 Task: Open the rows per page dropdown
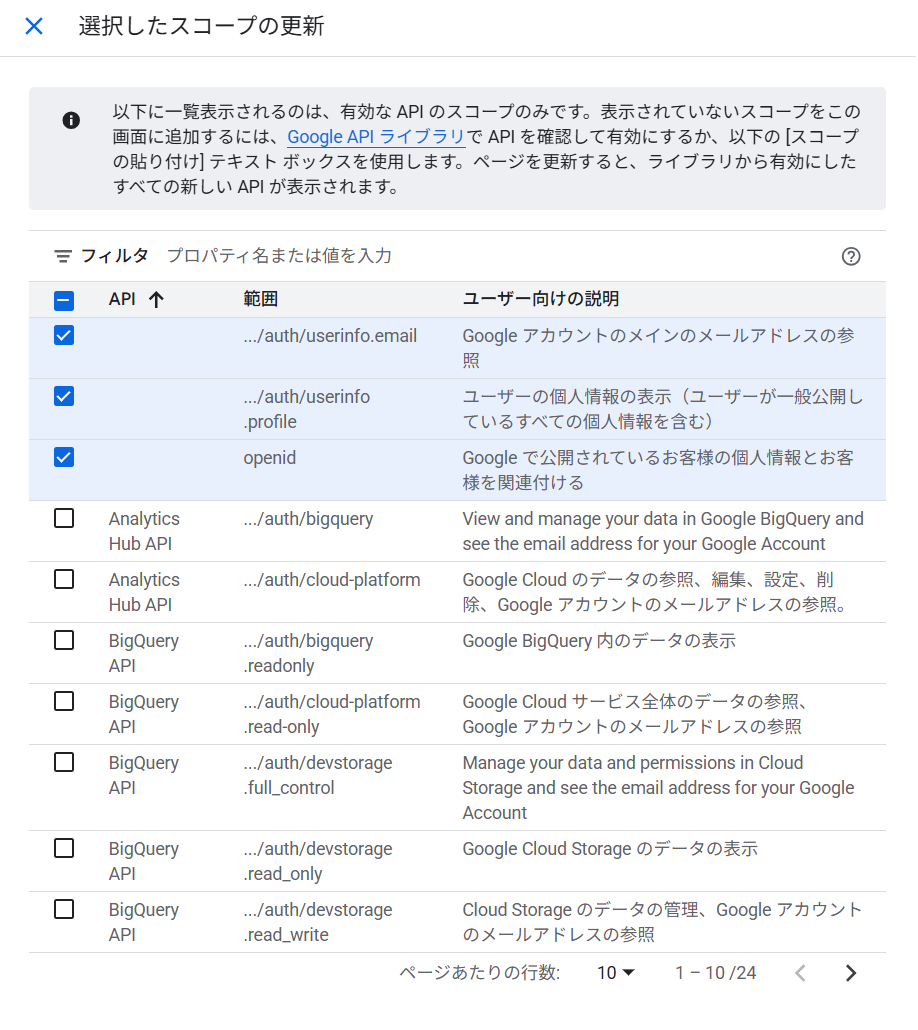616,973
